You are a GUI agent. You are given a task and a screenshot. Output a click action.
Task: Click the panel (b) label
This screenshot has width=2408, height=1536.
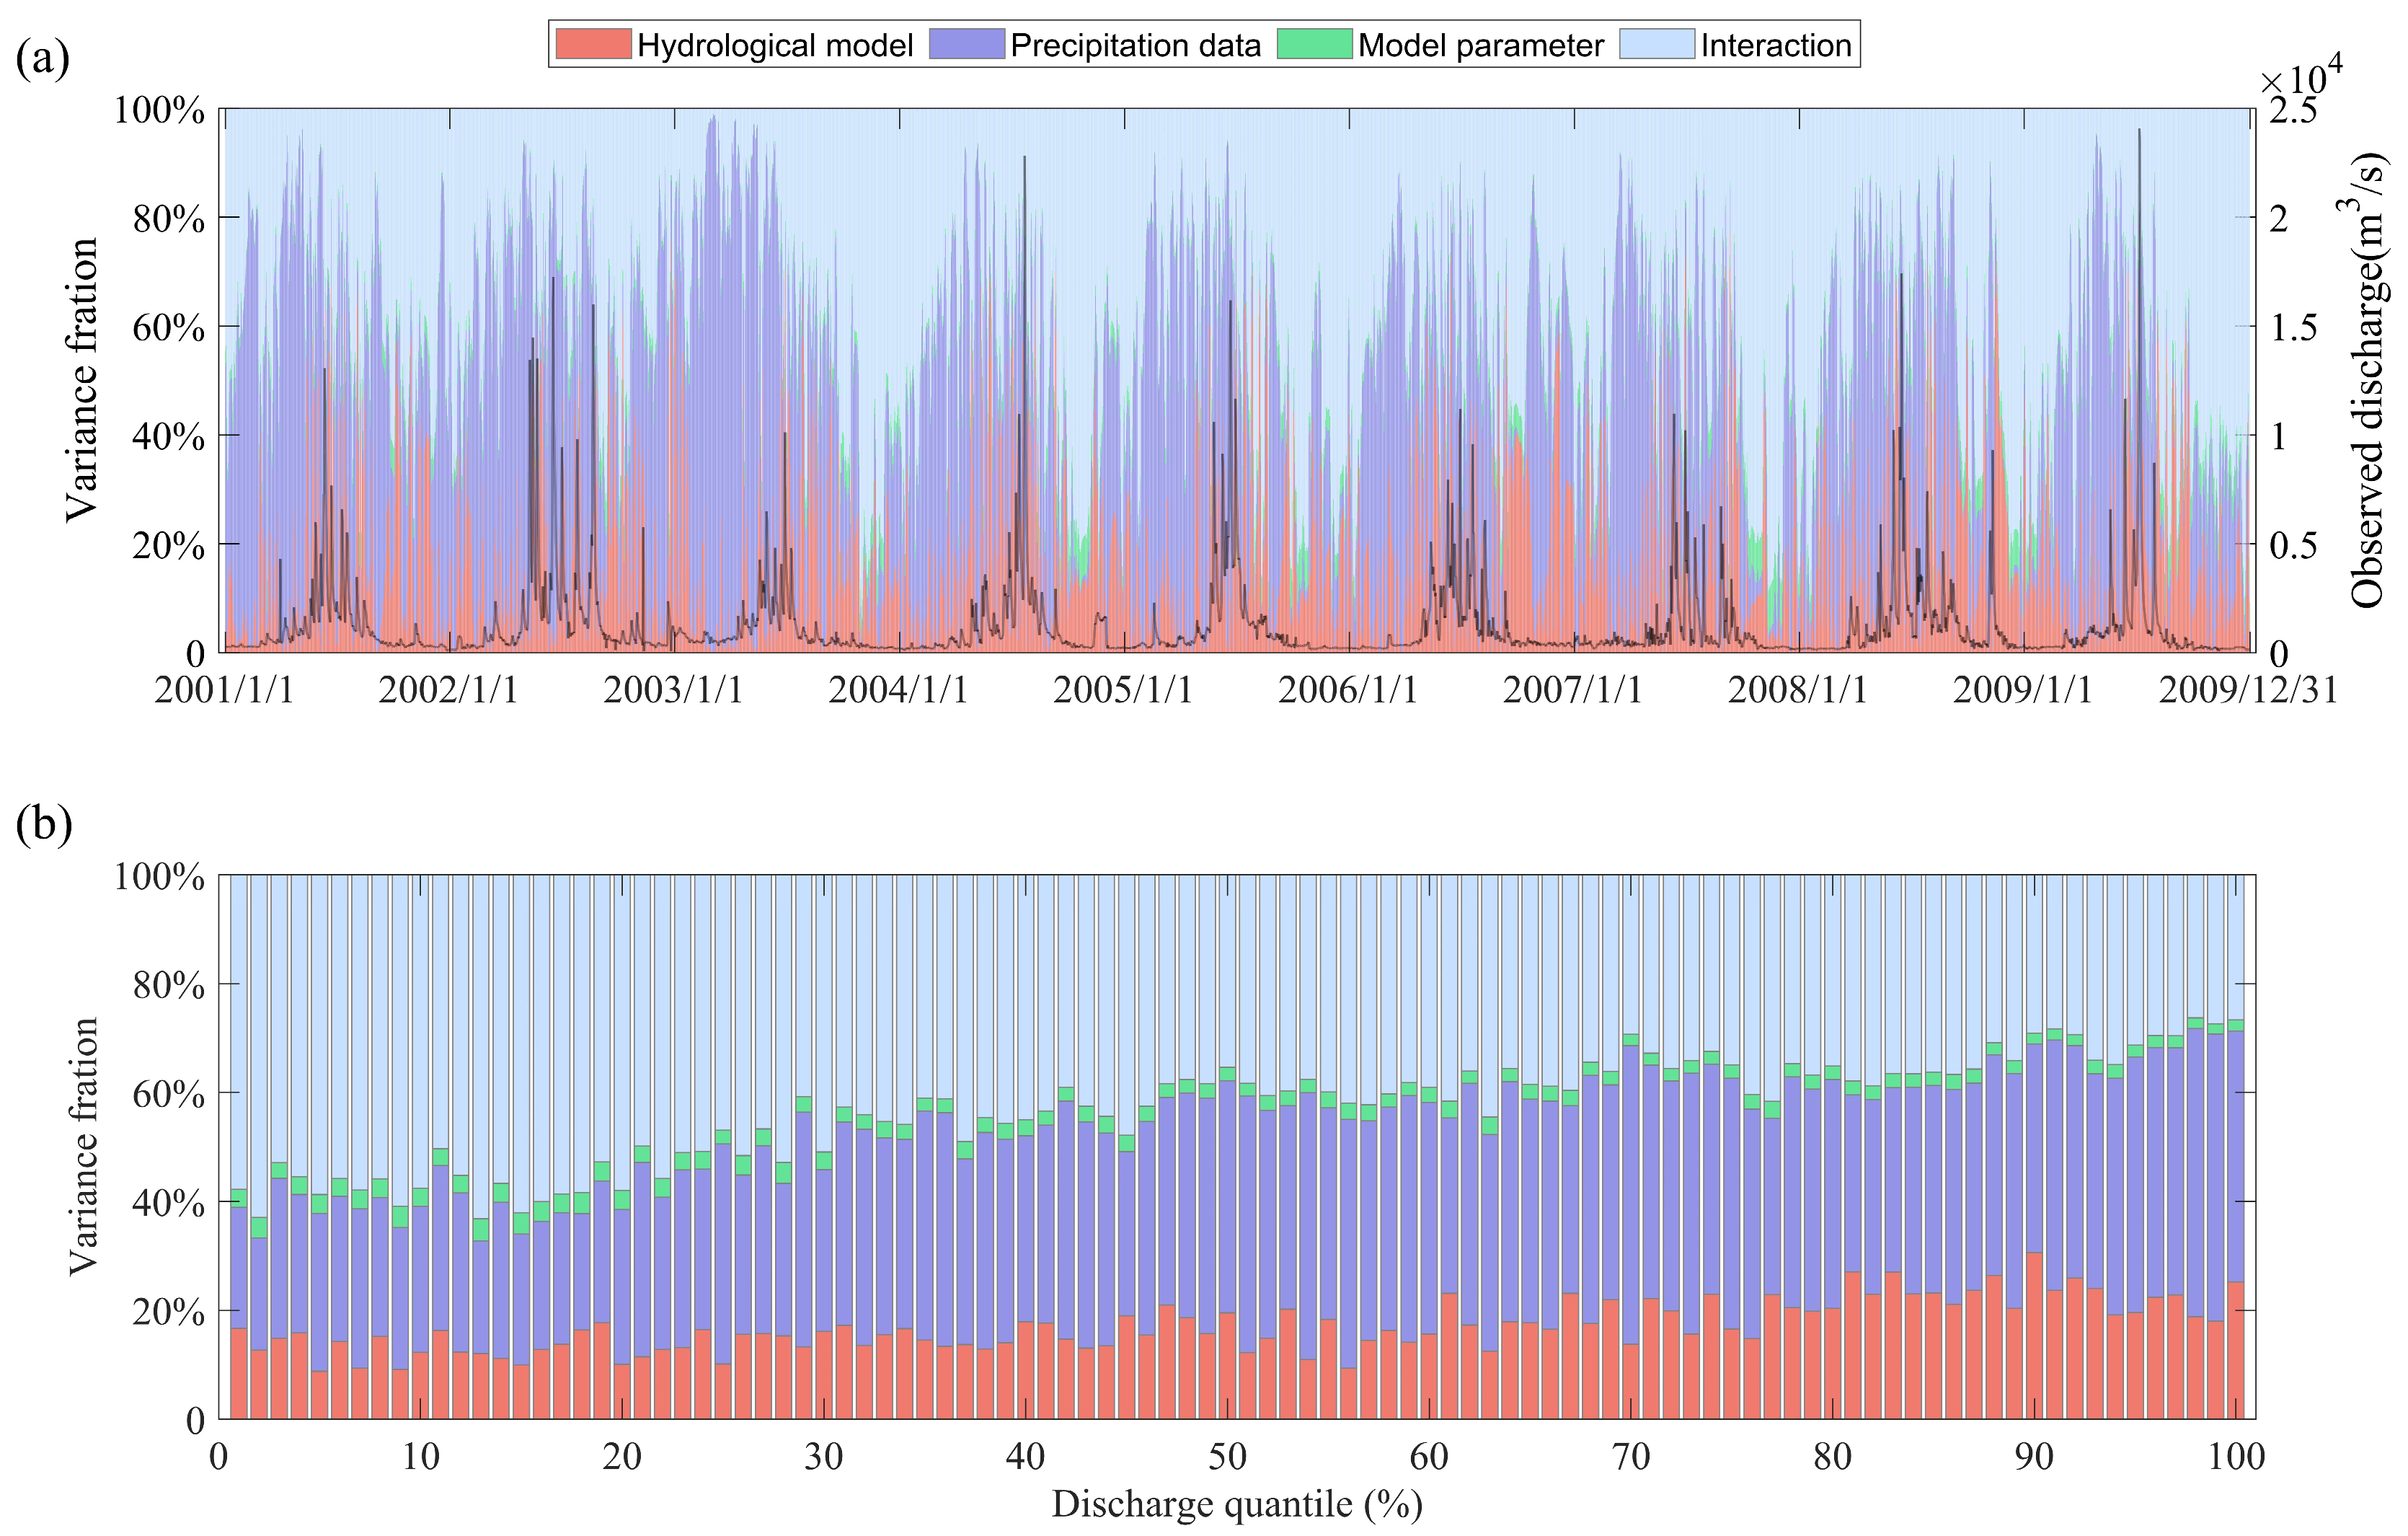44,826
